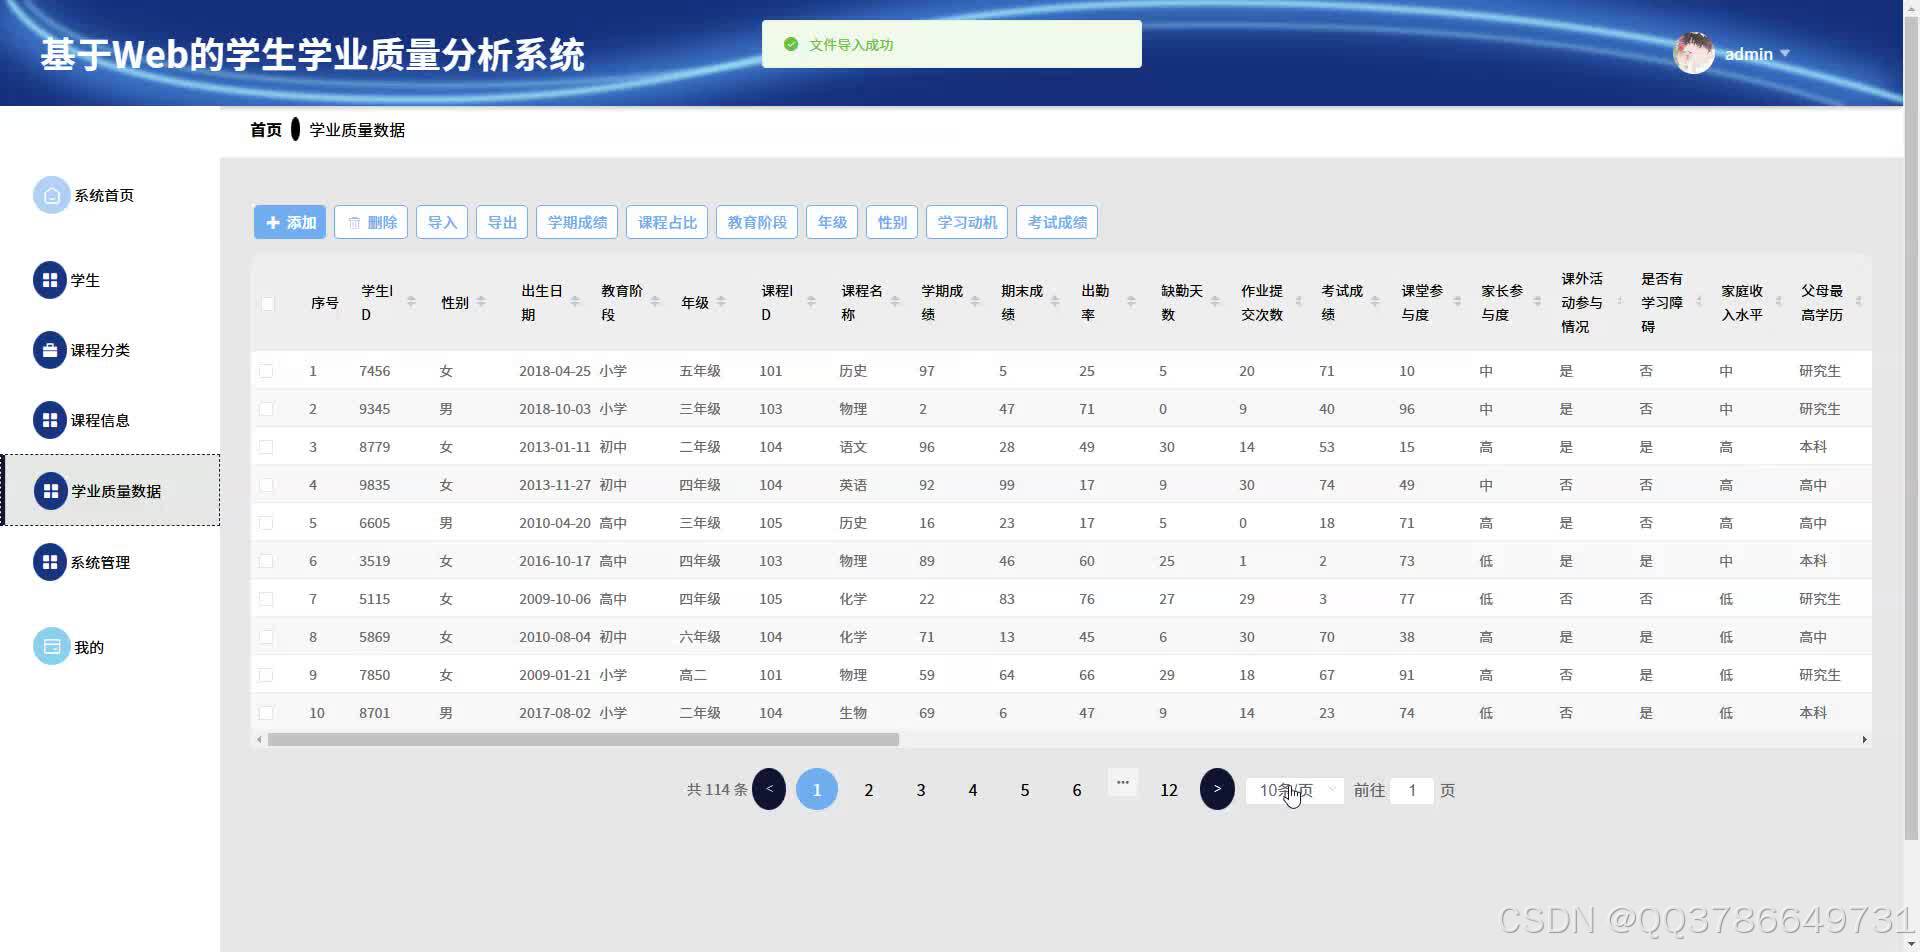This screenshot has width=1920, height=952.
Task: Sort by 出生日期 column arrows
Action: point(575,302)
